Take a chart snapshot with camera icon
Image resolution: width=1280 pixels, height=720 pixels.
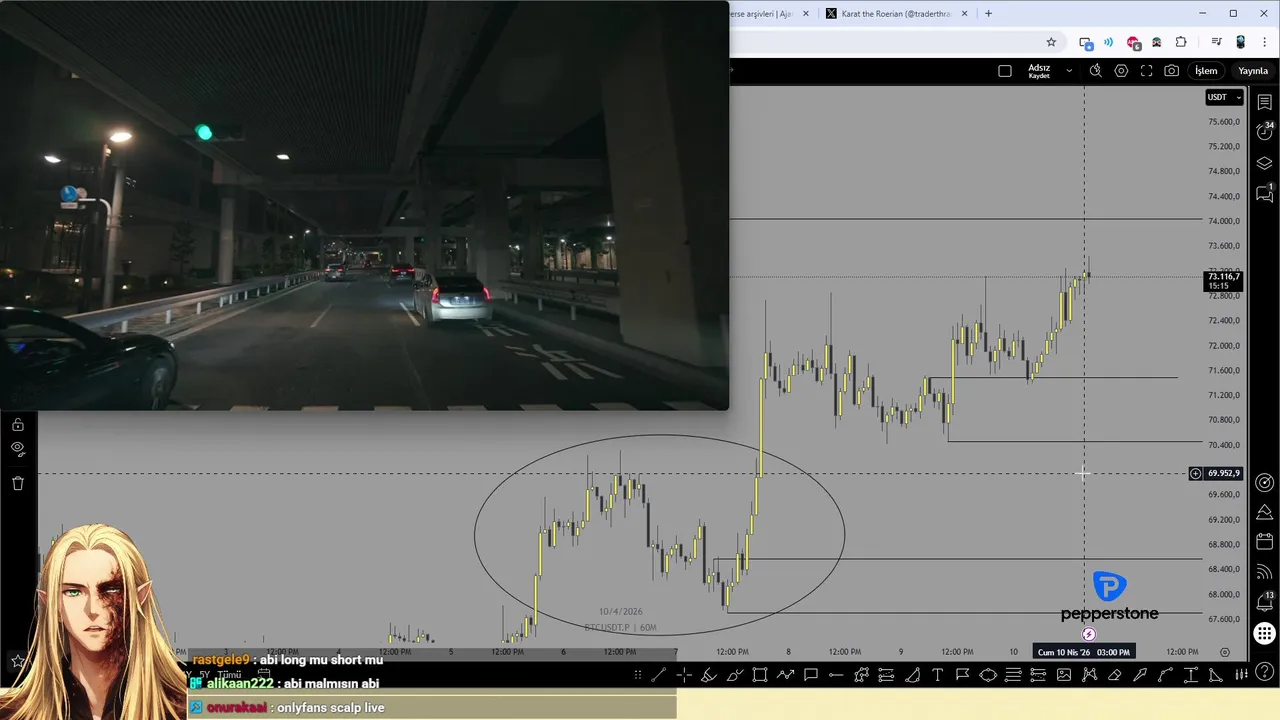[x=1171, y=71]
